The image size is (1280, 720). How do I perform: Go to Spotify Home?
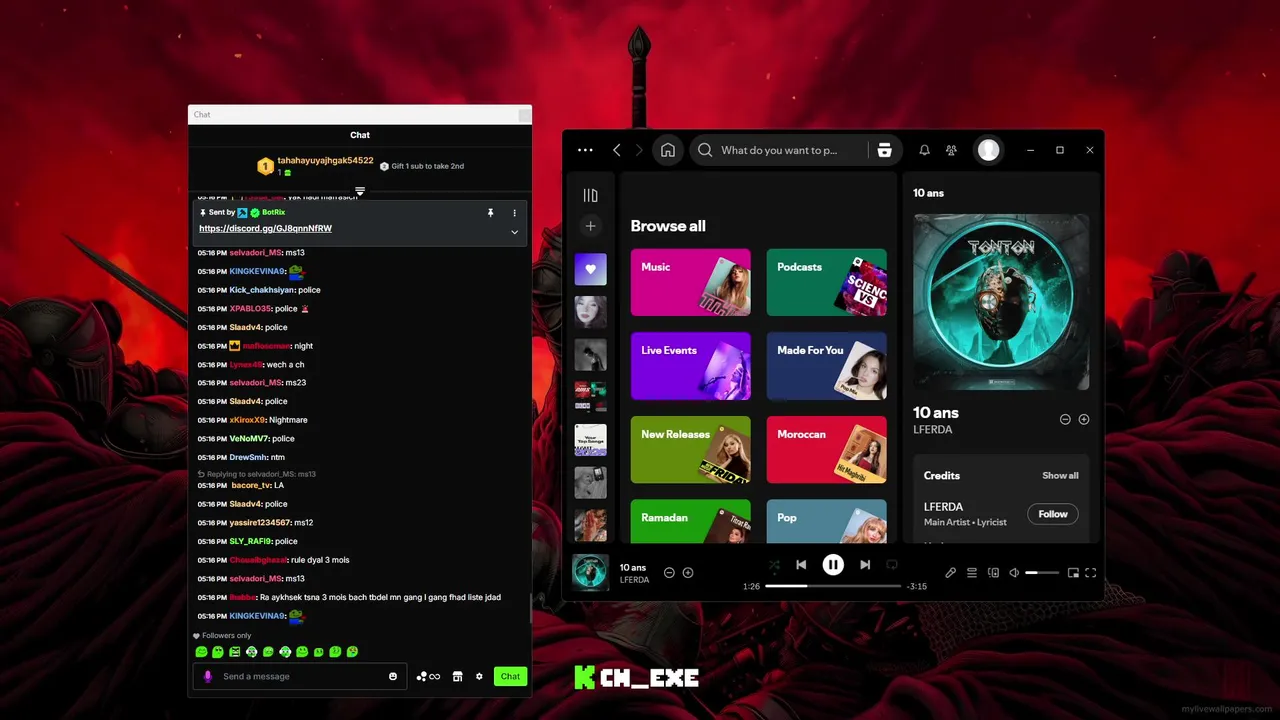668,150
